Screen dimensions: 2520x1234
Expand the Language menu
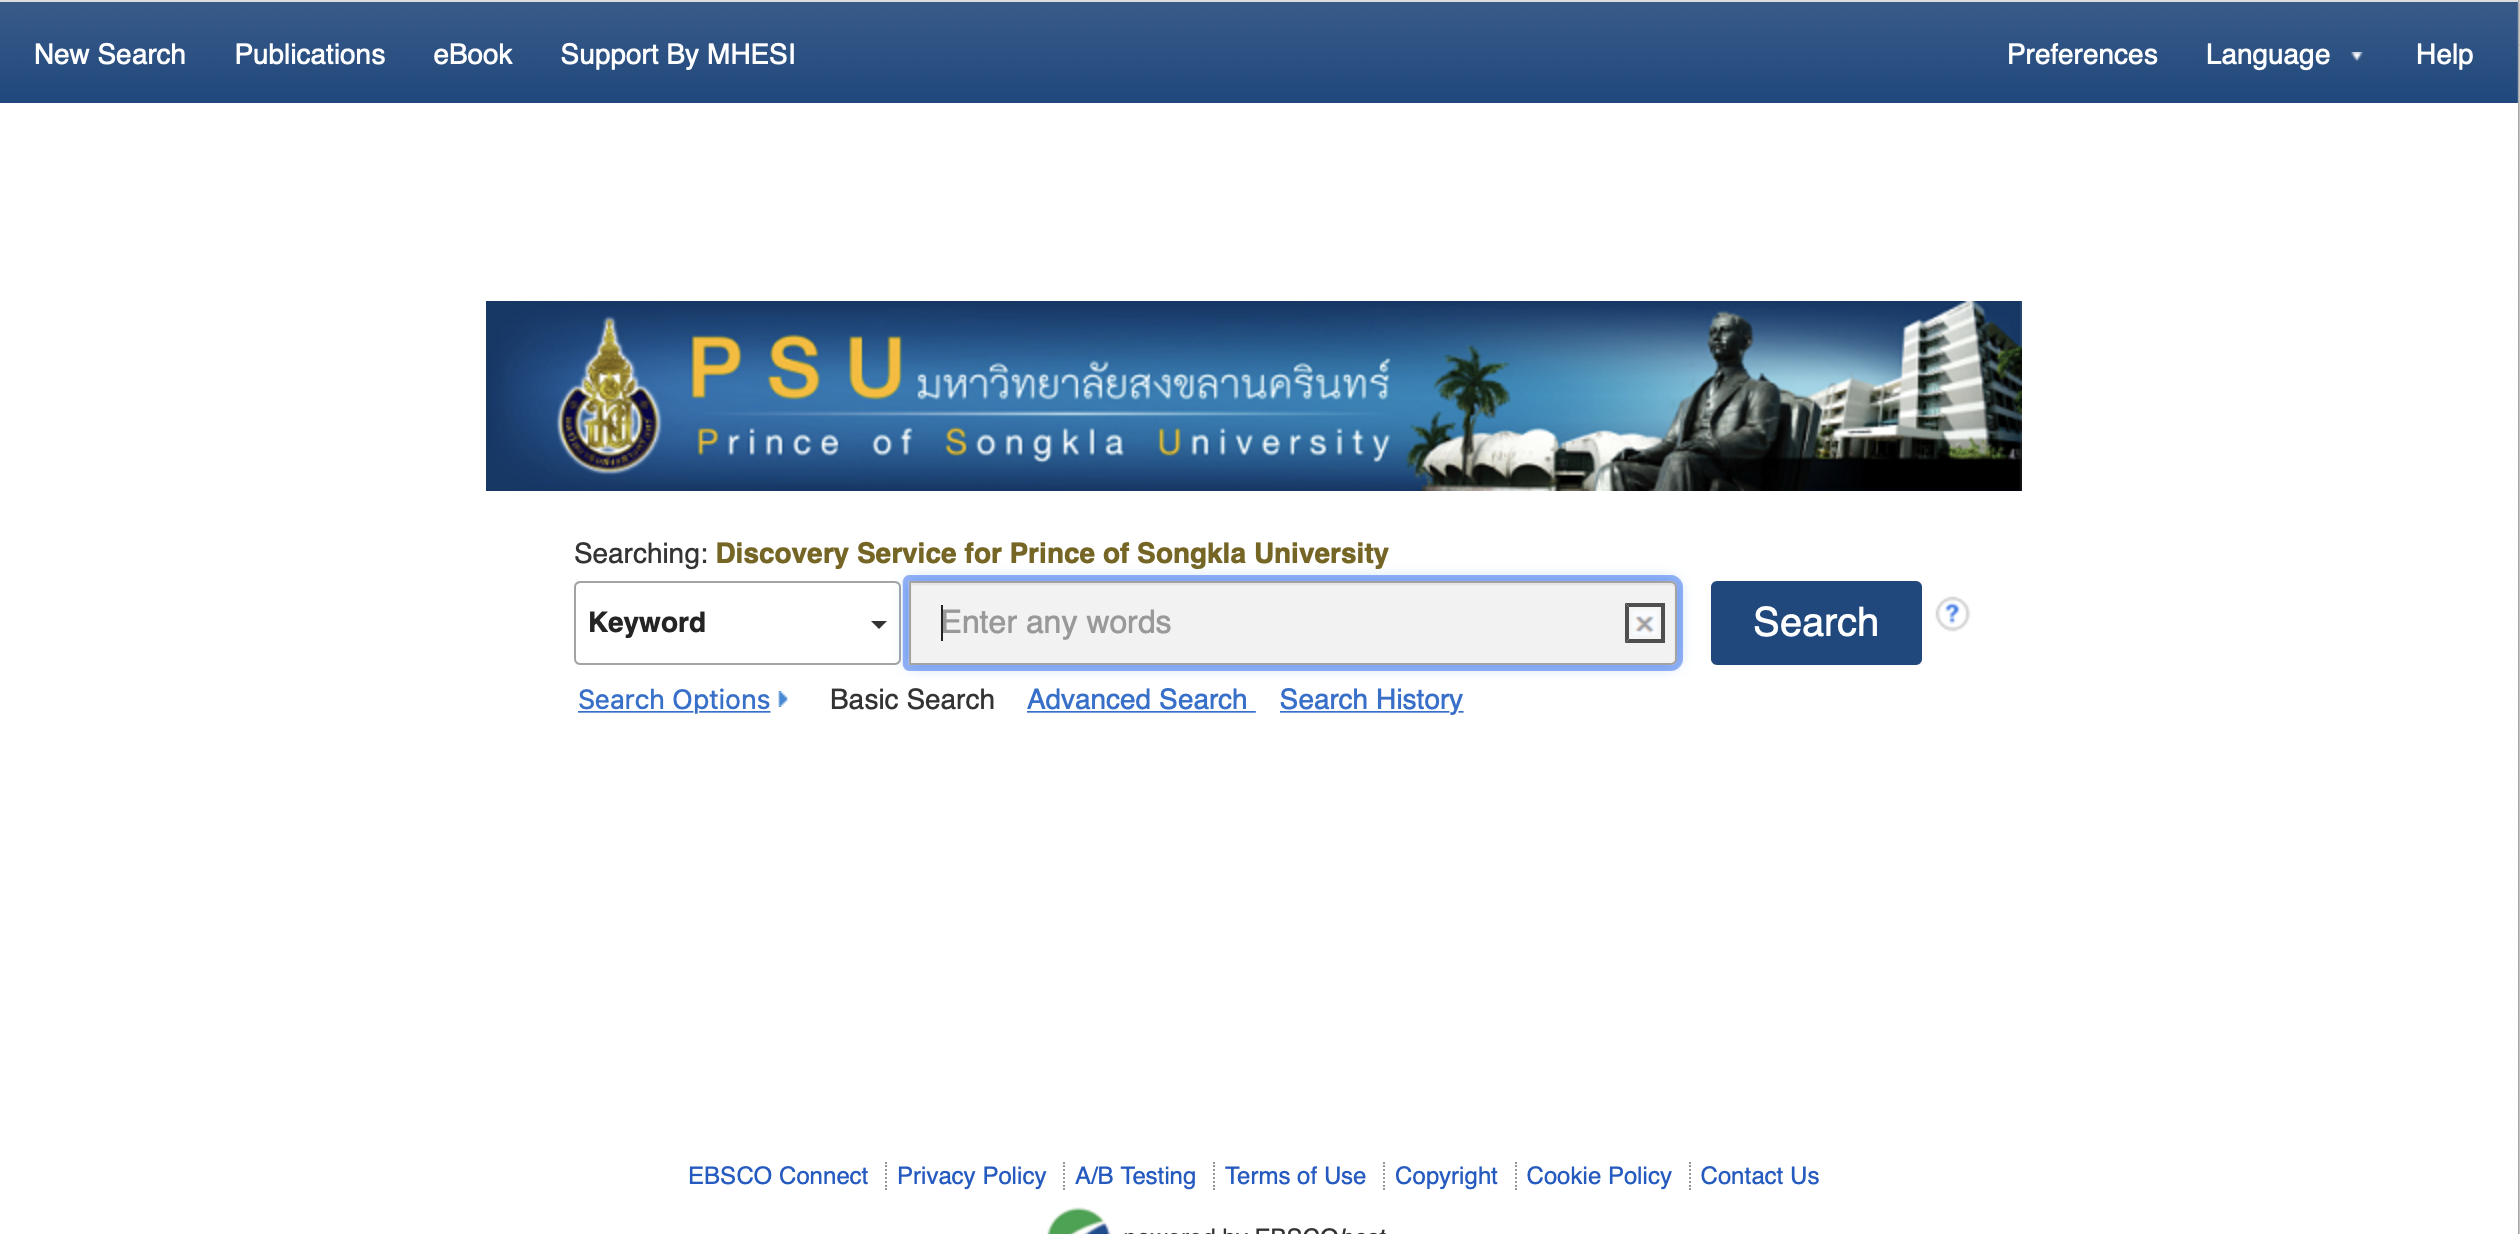pos(2283,54)
